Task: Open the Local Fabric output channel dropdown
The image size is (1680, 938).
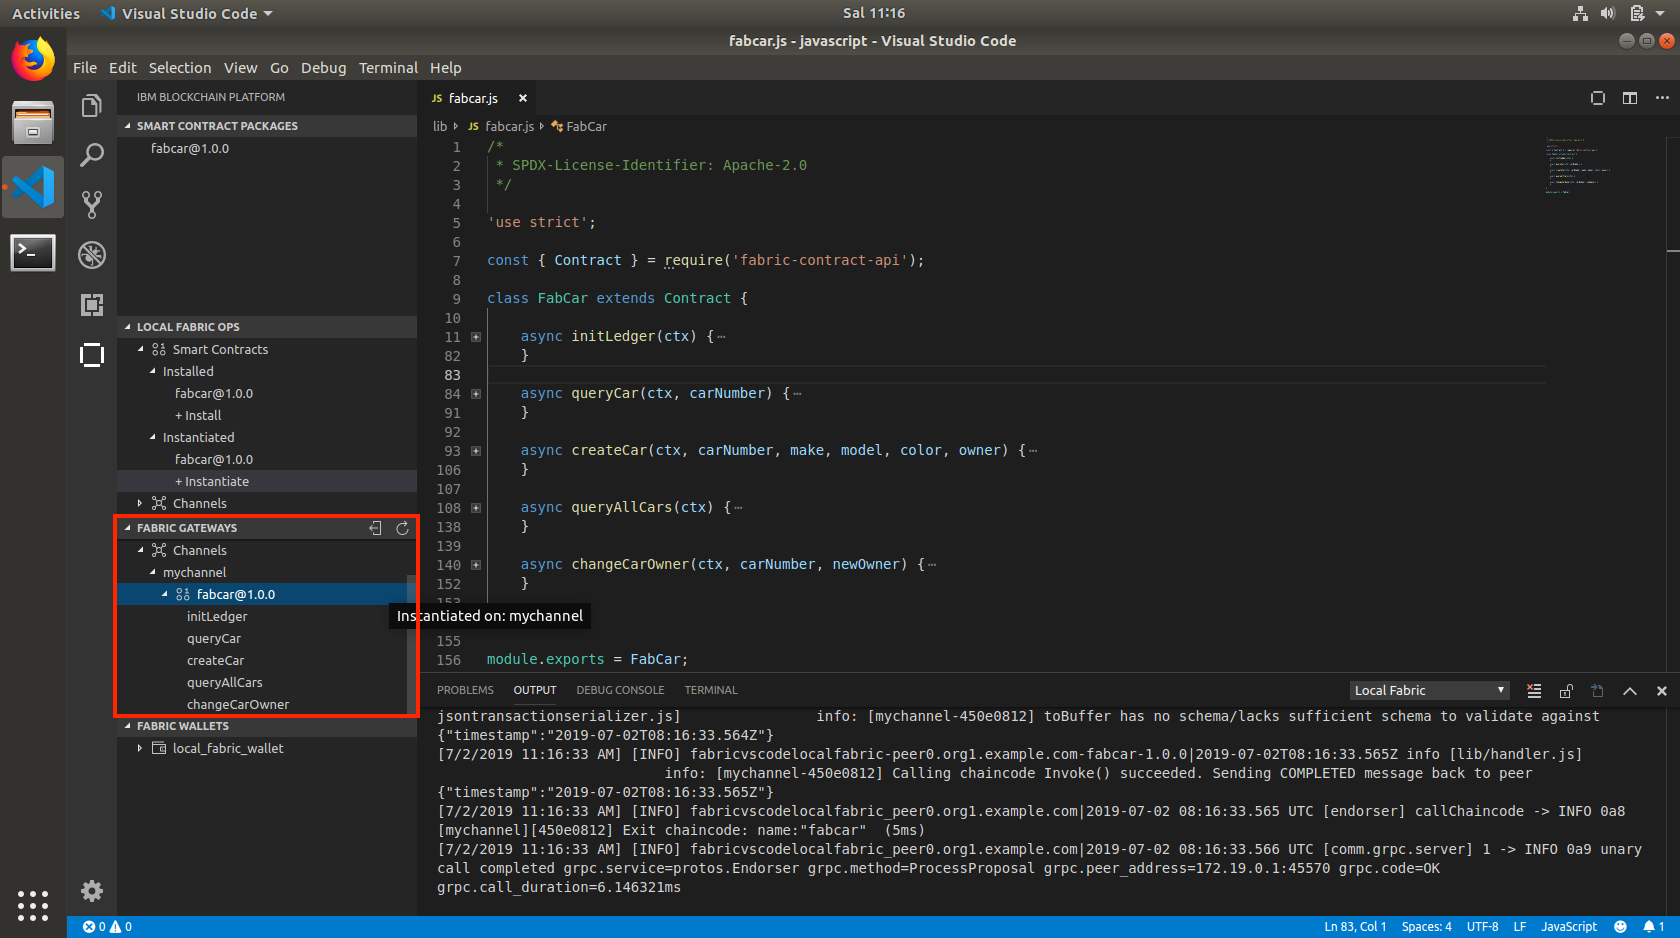Action: point(1429,691)
